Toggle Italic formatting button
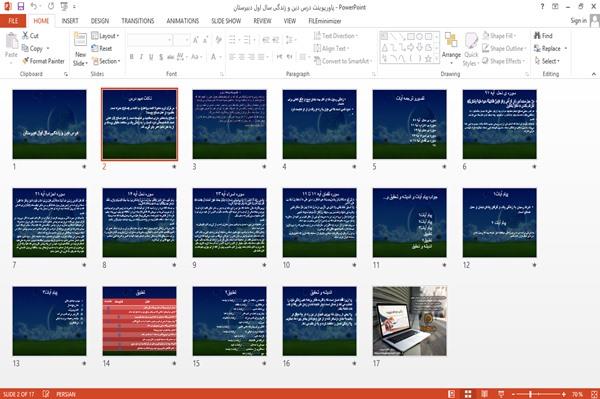 coord(141,57)
